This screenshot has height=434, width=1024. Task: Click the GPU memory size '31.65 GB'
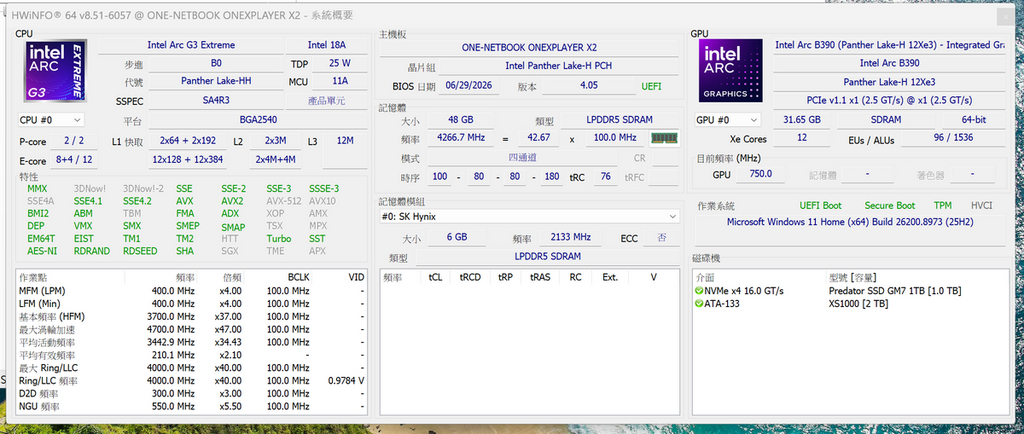click(x=801, y=120)
